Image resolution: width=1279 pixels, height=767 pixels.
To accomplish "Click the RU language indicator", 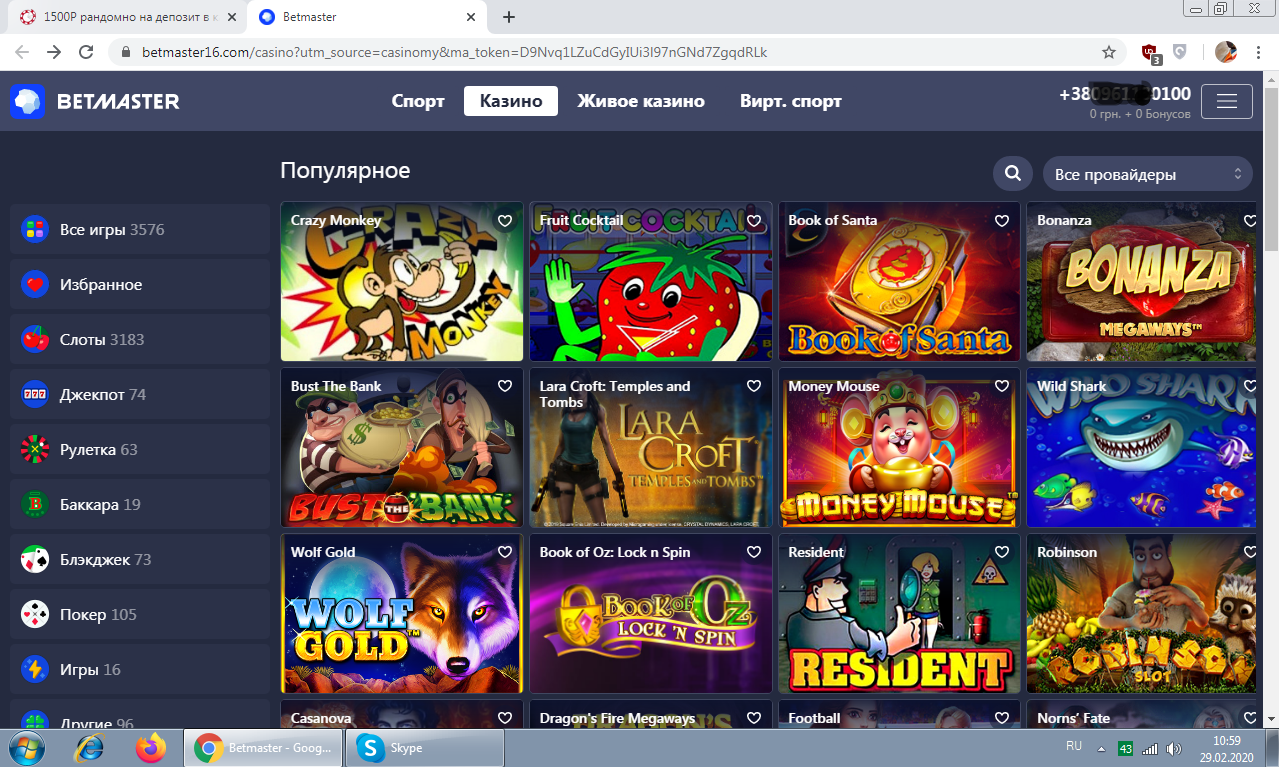I will [1074, 746].
